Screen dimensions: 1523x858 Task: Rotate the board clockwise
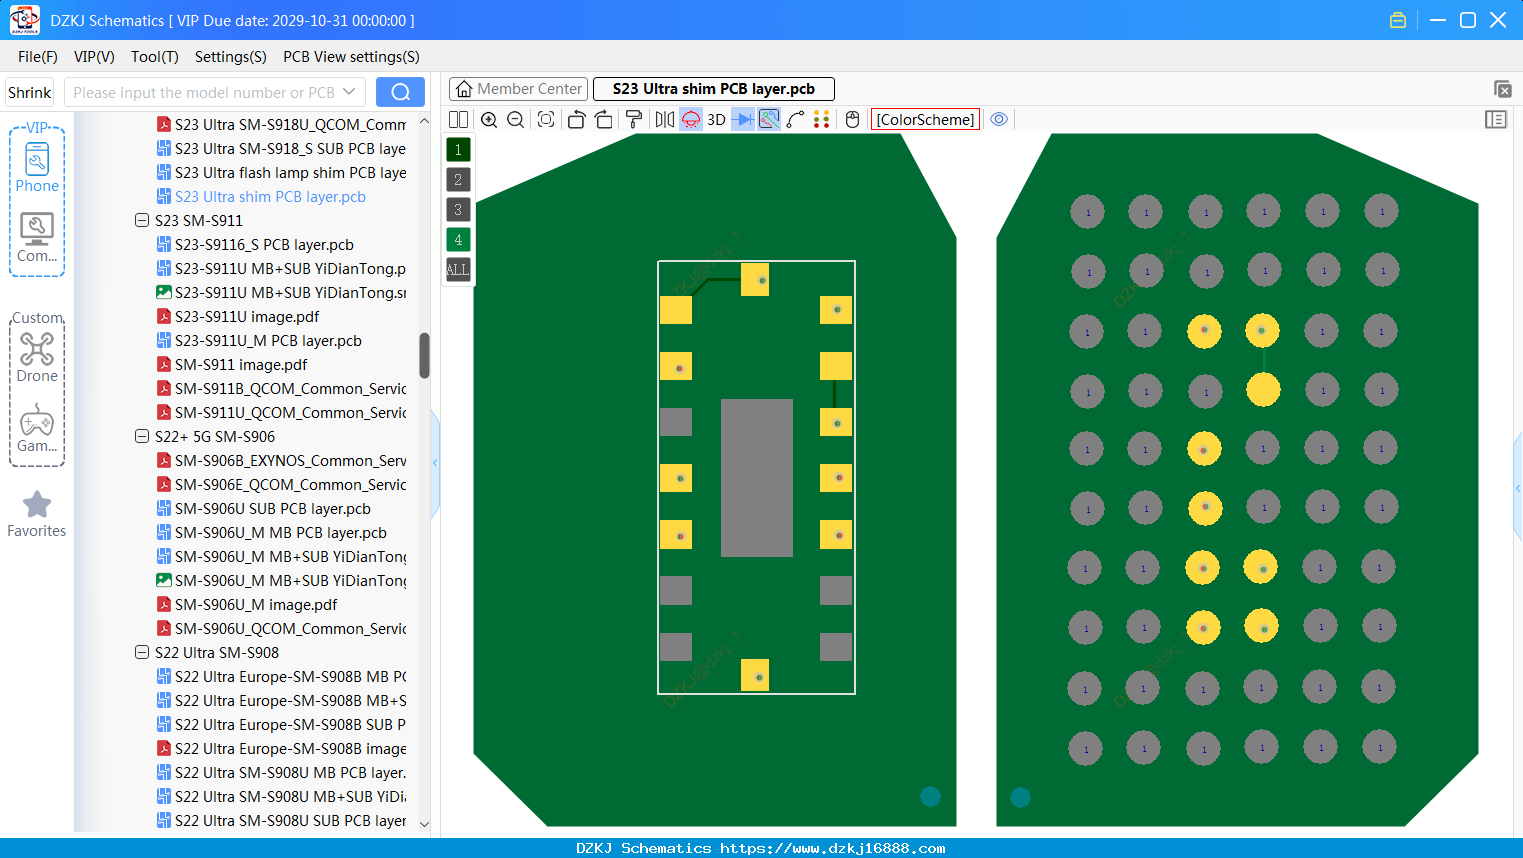[603, 120]
